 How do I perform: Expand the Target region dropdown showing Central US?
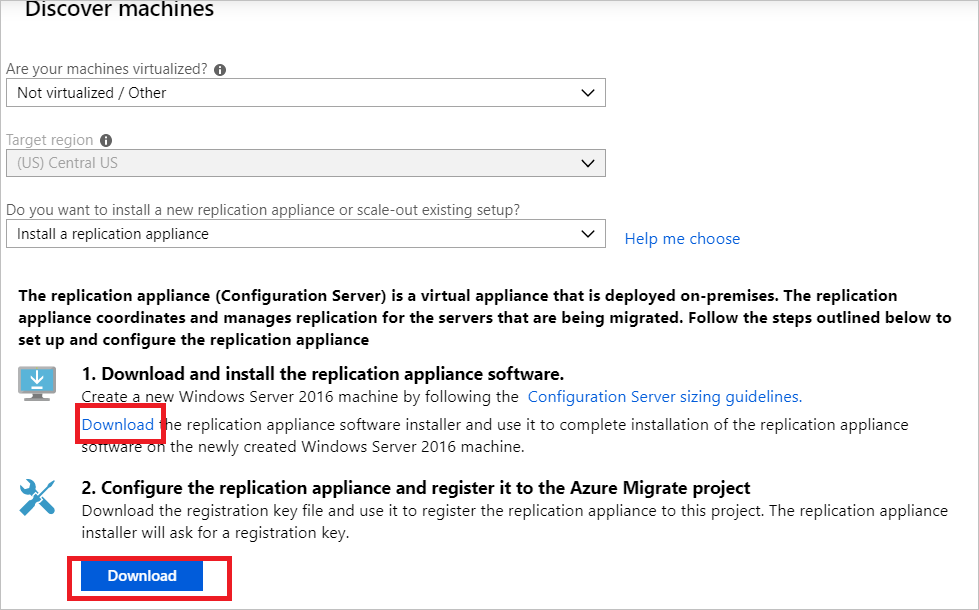click(x=306, y=162)
